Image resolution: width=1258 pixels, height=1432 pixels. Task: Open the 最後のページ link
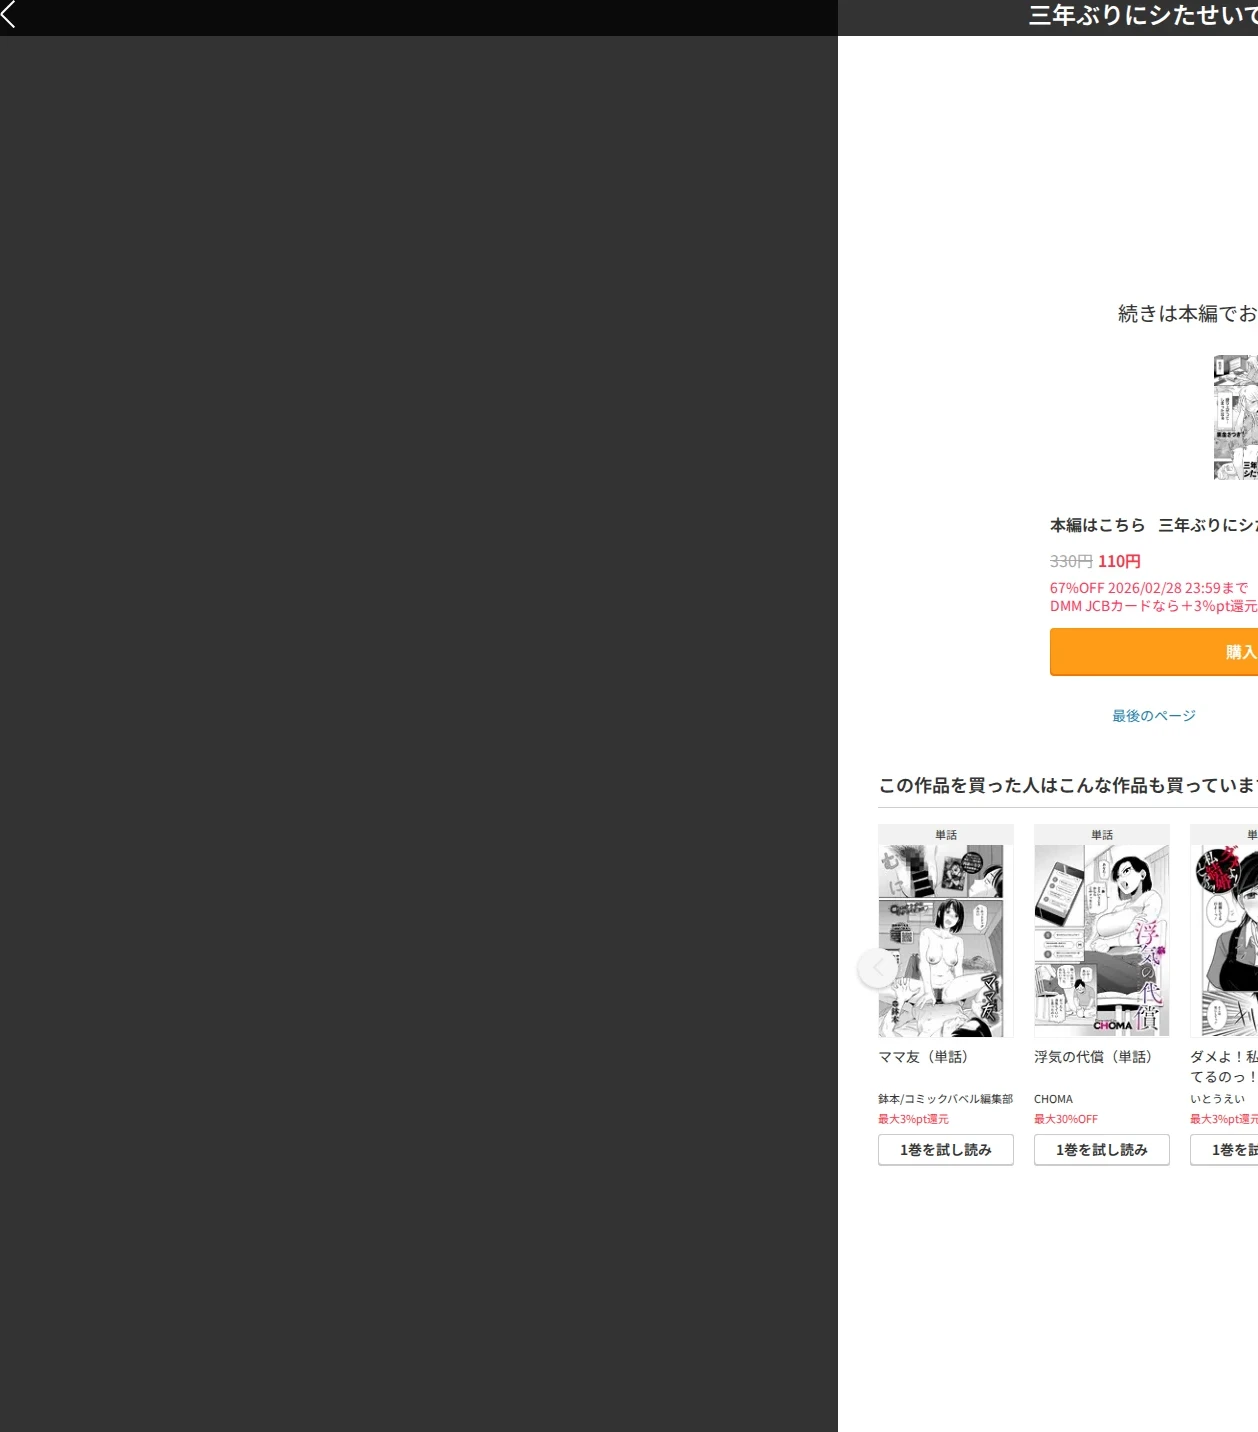[x=1154, y=716]
